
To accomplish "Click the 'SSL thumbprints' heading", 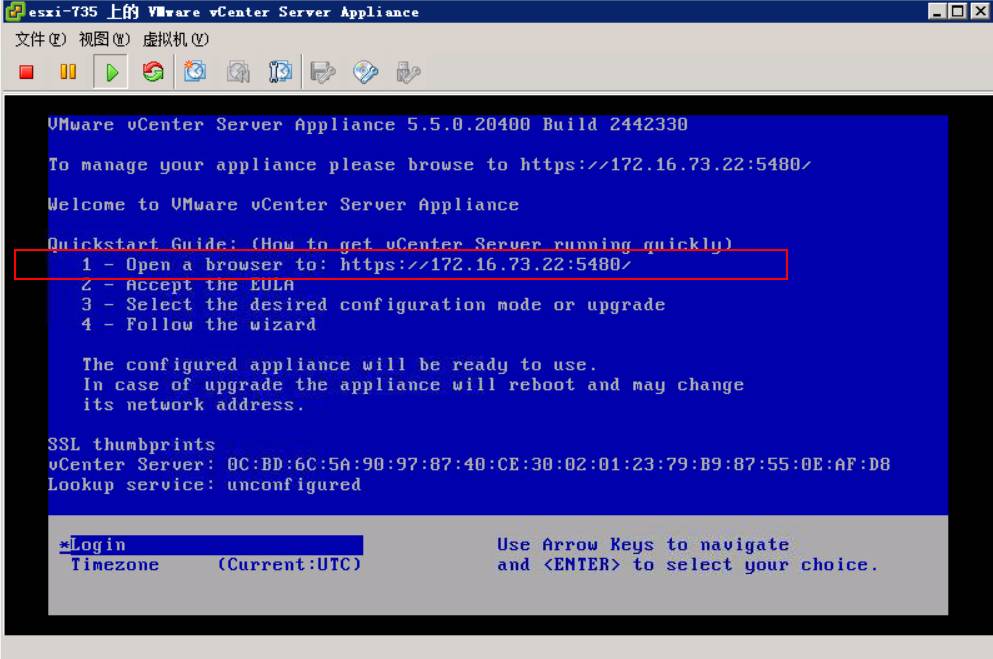I will (x=132, y=444).
